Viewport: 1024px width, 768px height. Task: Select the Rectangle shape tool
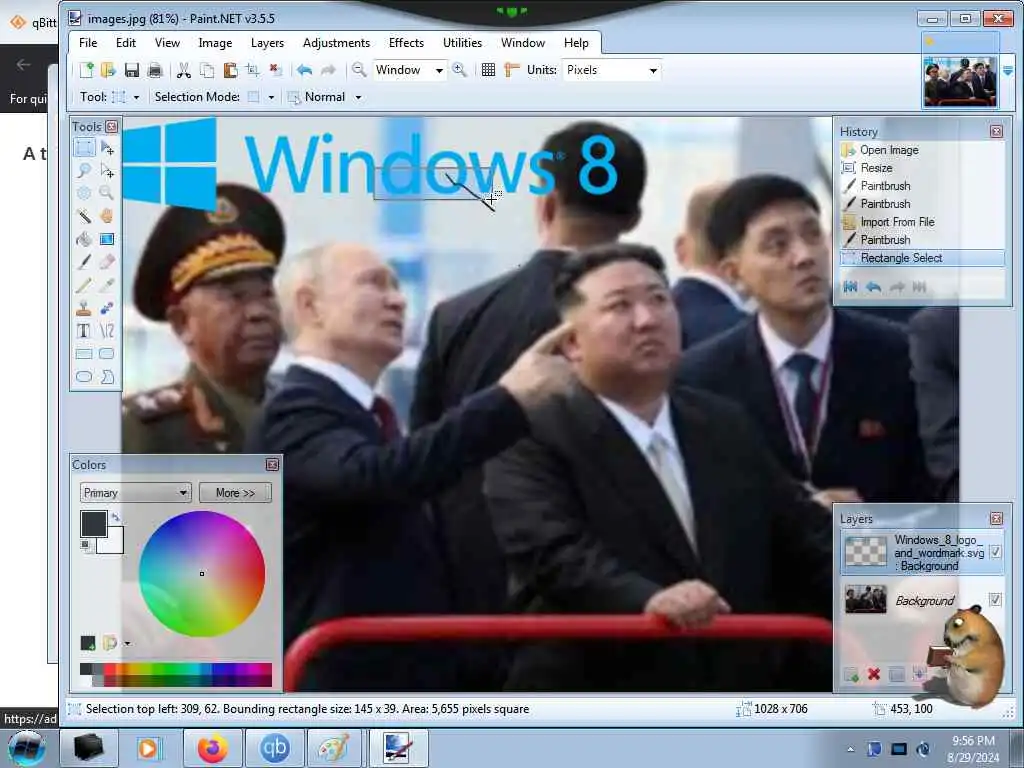pos(84,353)
